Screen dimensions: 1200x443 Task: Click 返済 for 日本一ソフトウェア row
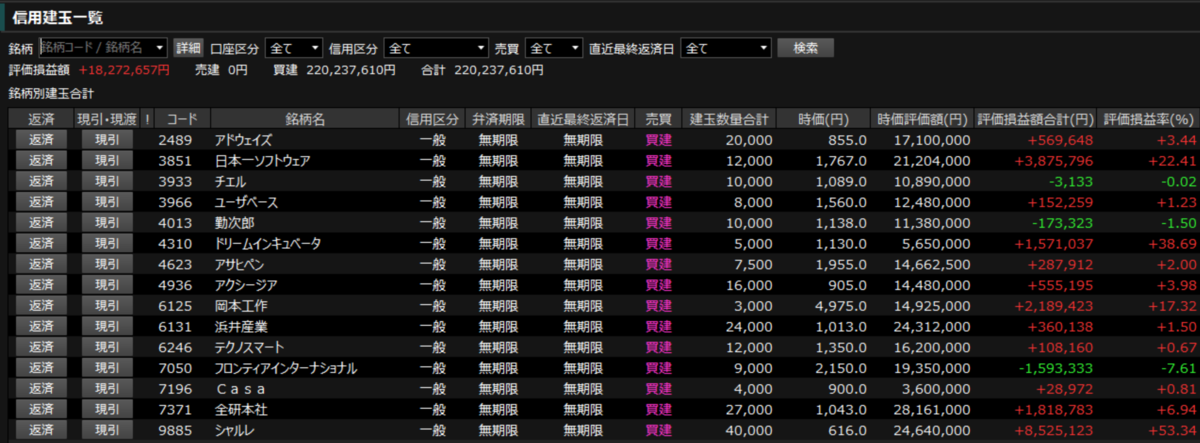41,161
